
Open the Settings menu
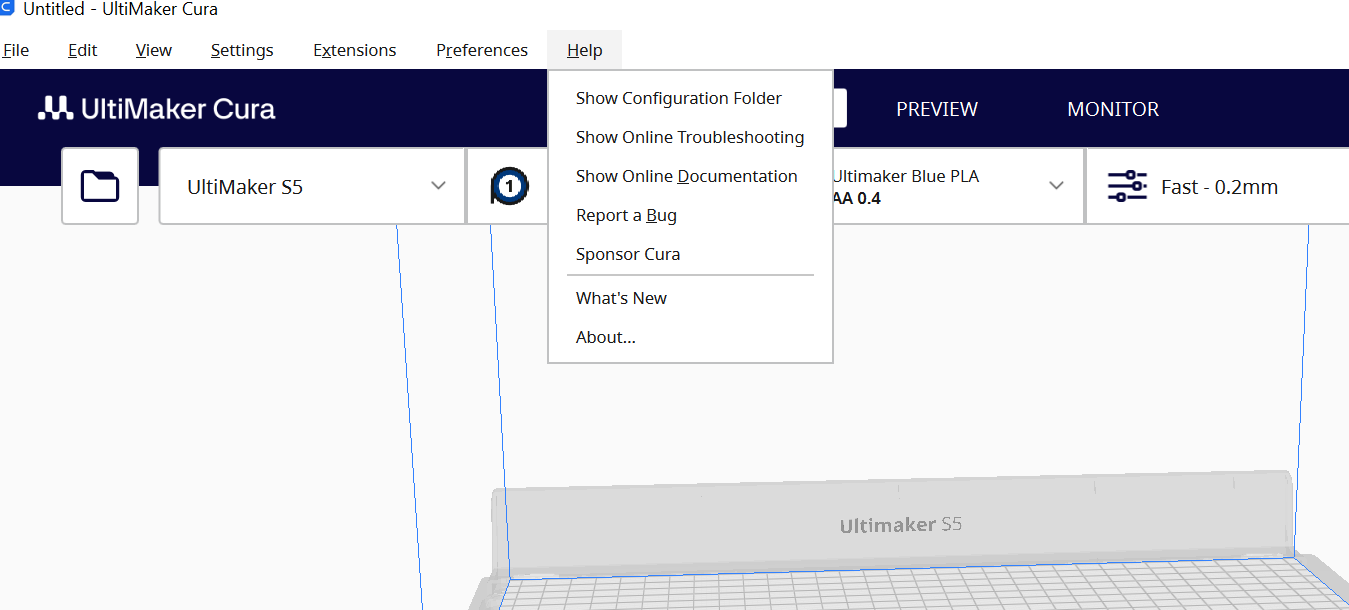tap(242, 50)
